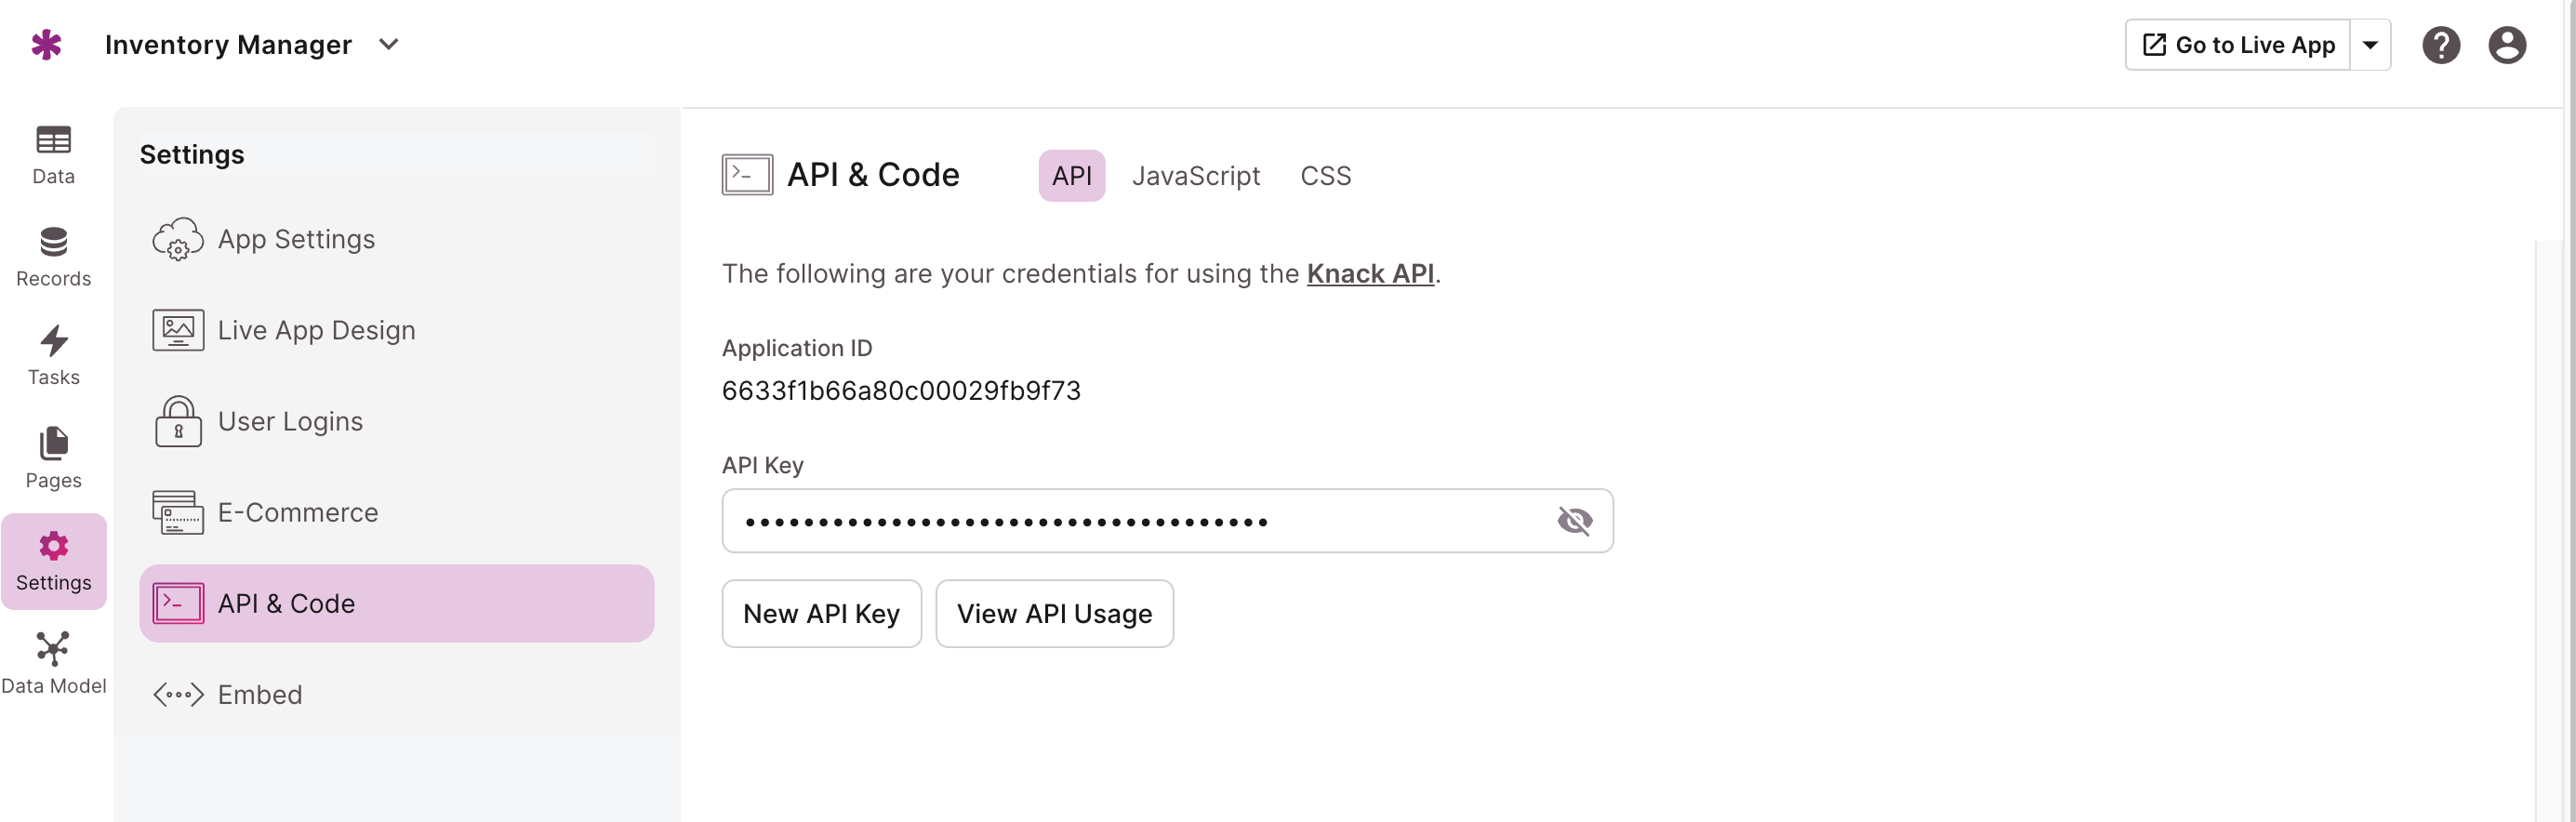This screenshot has width=2576, height=822.
Task: Follow the Knack API link
Action: click(1370, 274)
